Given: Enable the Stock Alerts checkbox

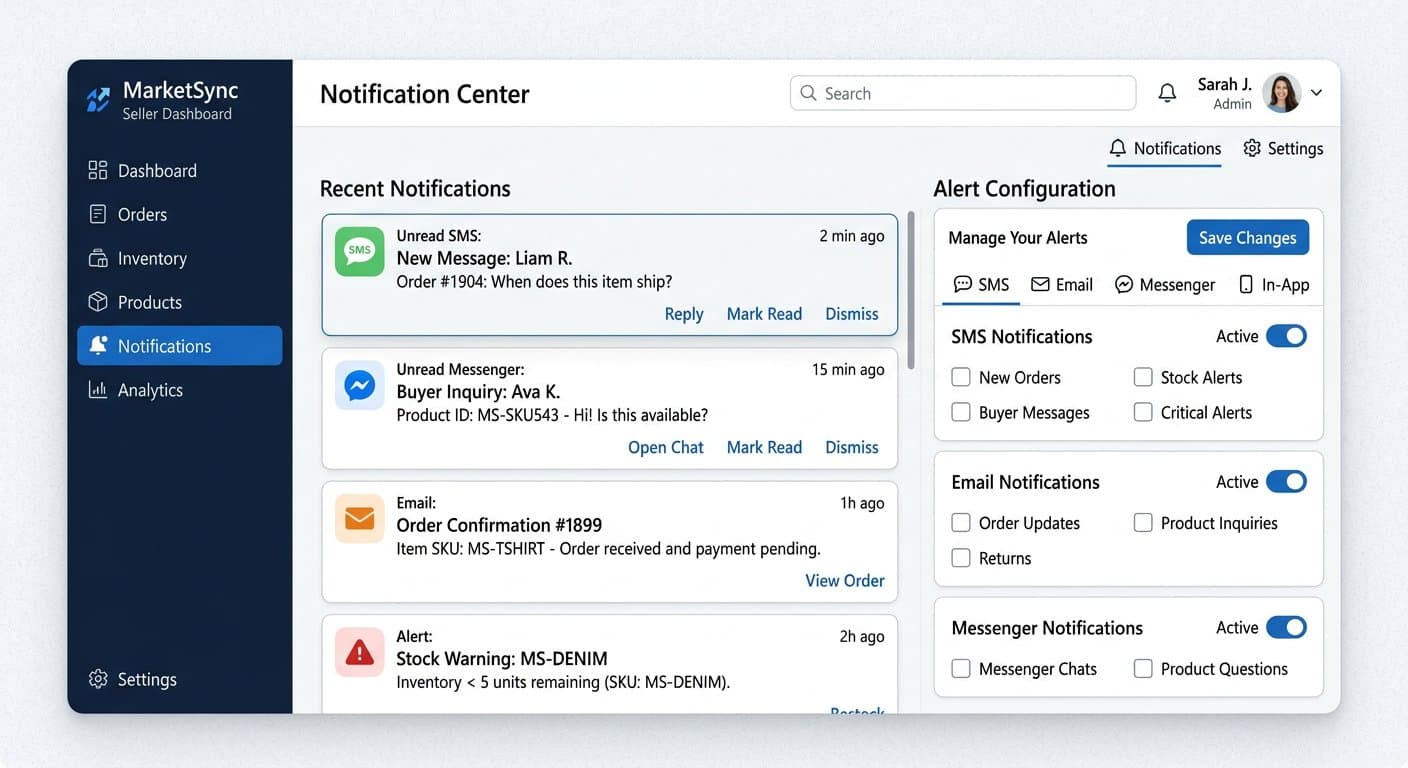Looking at the screenshot, I should tap(1143, 377).
